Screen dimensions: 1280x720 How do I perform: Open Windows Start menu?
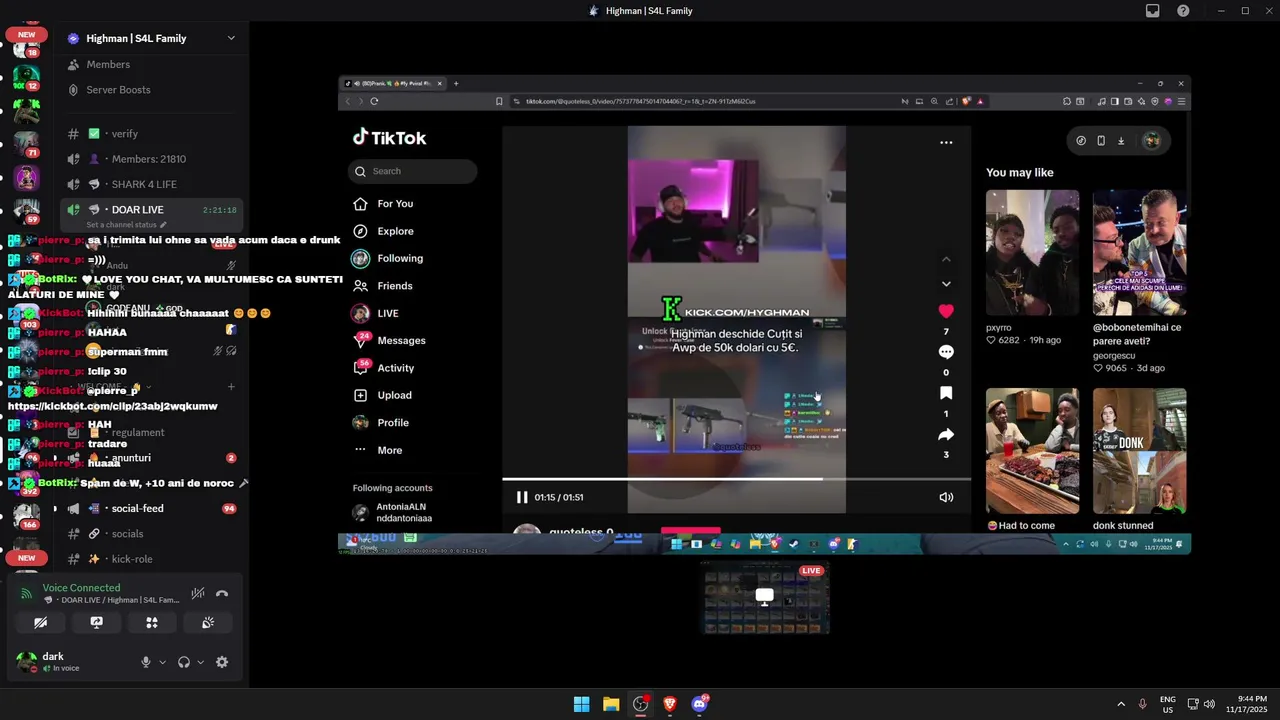click(581, 704)
